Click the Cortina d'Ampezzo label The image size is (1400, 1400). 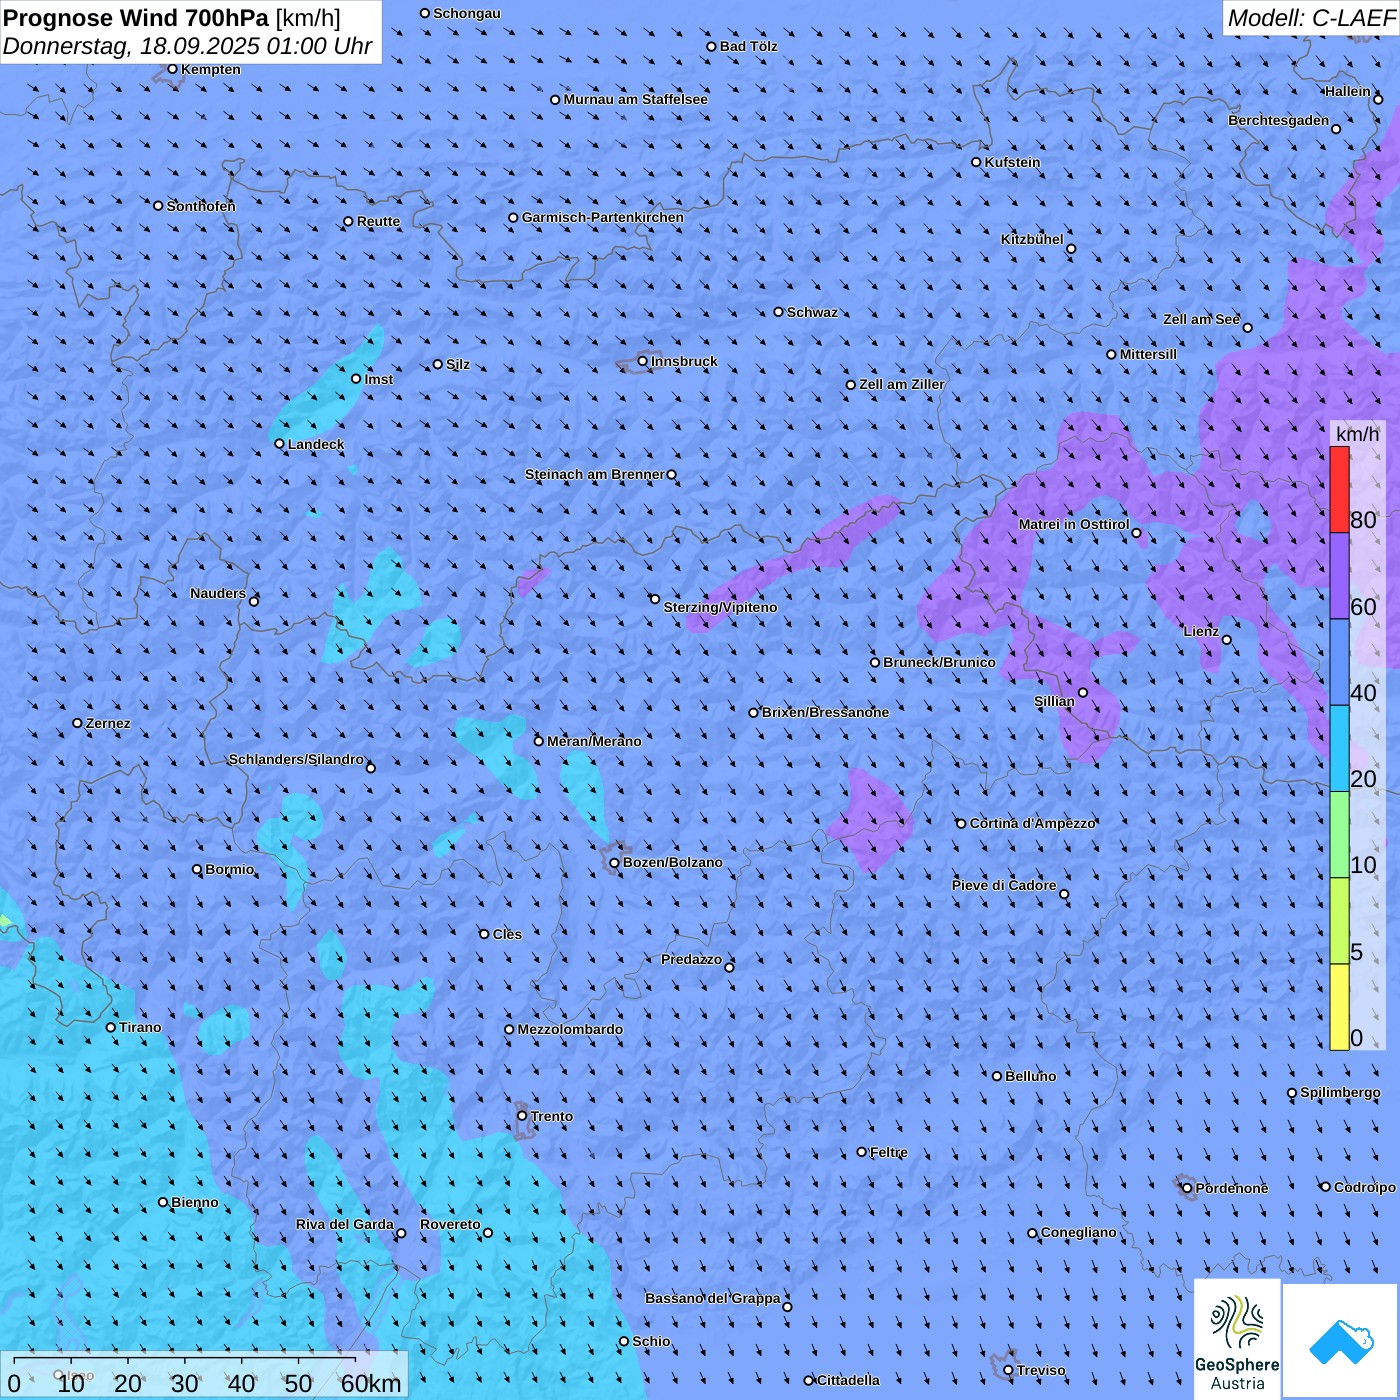(1033, 823)
